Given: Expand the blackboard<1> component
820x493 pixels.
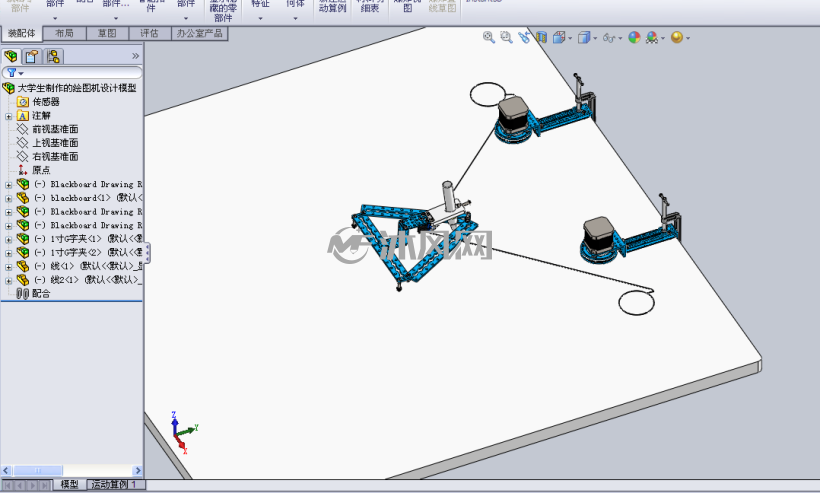Looking at the screenshot, I should click(8, 199).
